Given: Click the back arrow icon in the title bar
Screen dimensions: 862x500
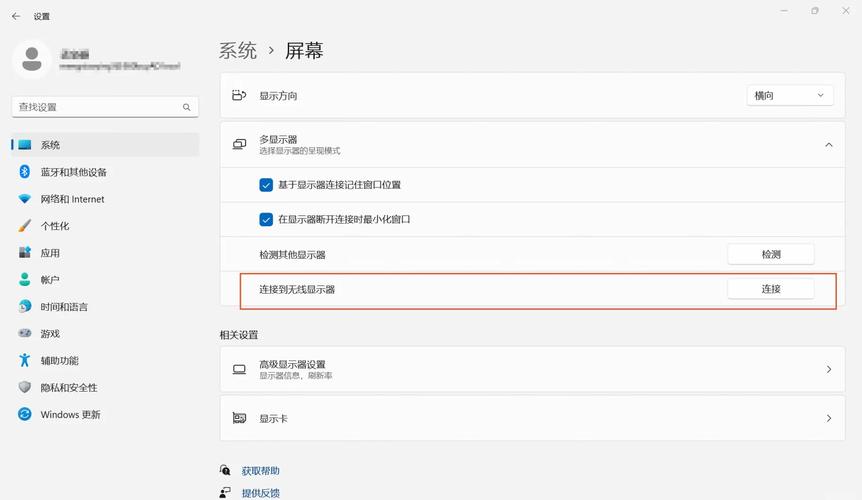Looking at the screenshot, I should tap(16, 16).
